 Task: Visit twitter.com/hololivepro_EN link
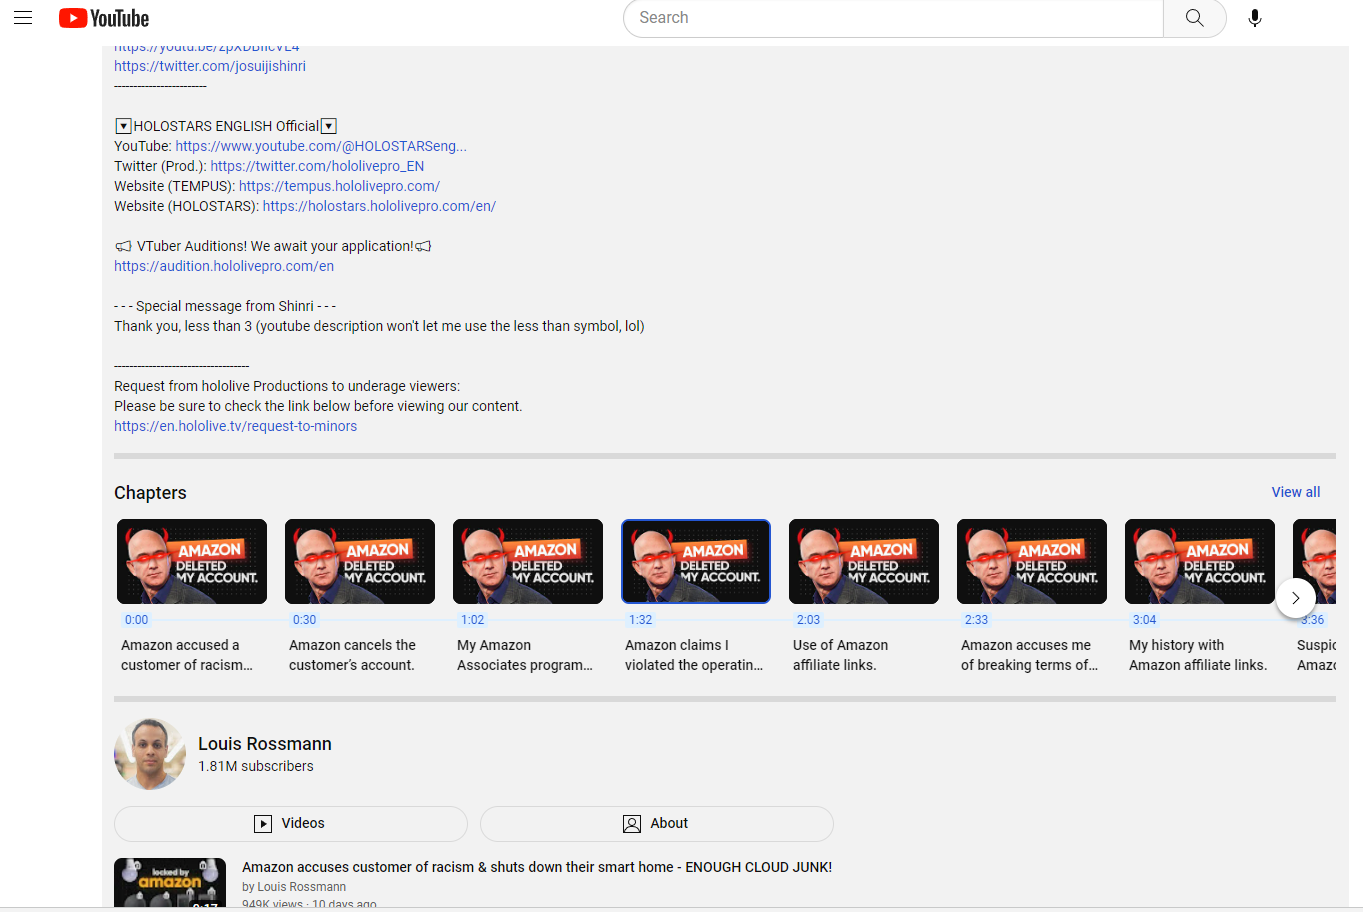(317, 166)
